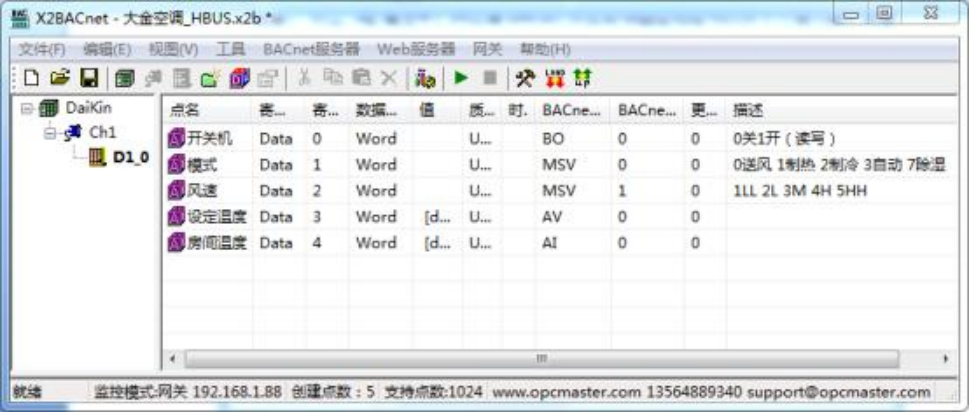The width and height of the screenshot is (969, 412).
Task: Click the purple tag icon of 开关机 row
Action: [x=176, y=138]
